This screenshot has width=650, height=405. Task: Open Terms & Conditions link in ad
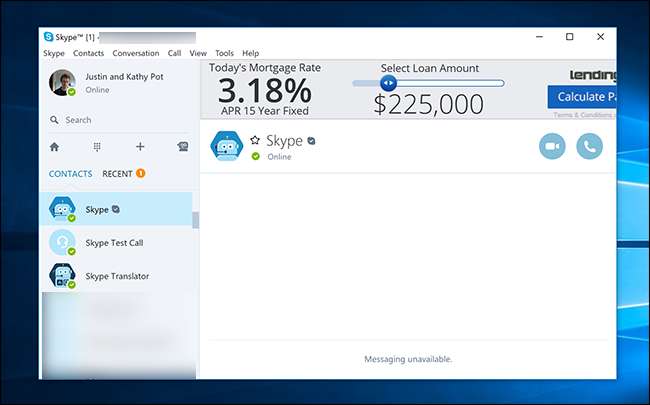(585, 115)
